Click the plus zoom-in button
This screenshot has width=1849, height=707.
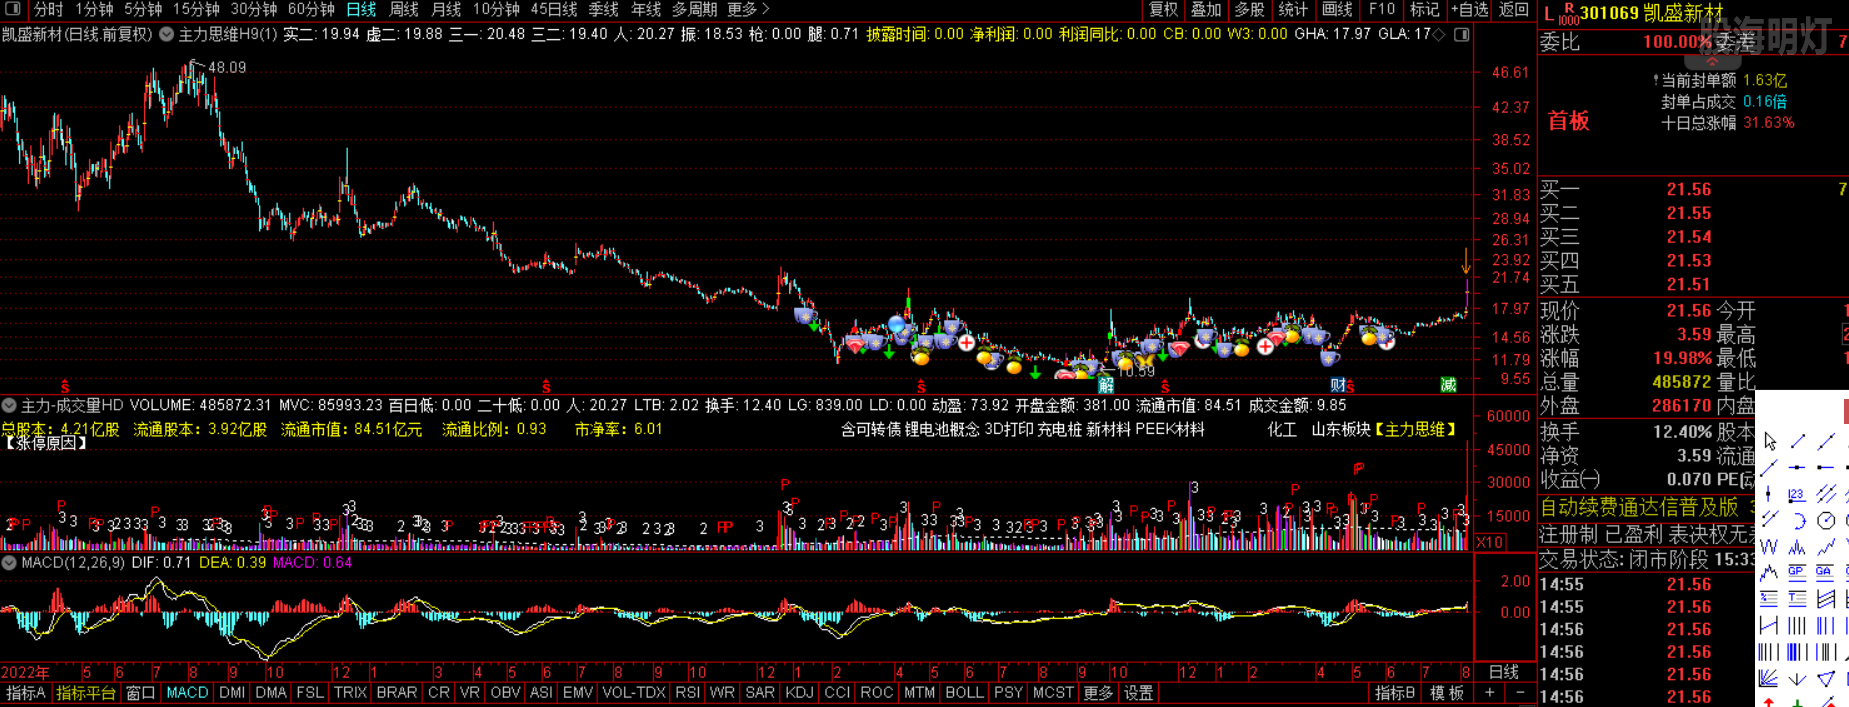coord(1490,693)
